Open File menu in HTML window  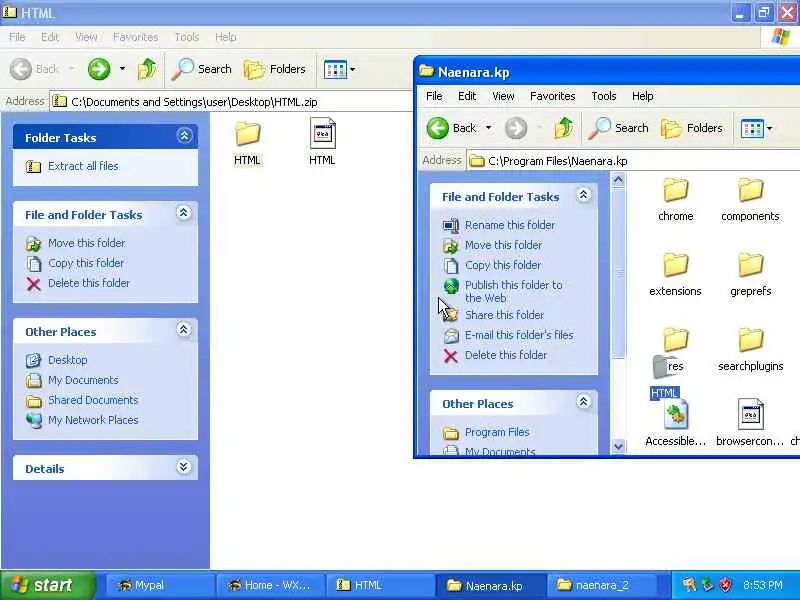(x=17, y=37)
